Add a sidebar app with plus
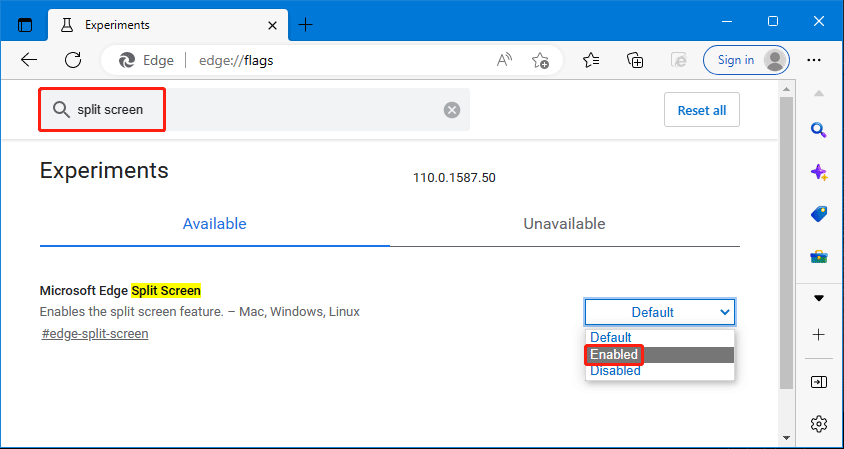 819,335
